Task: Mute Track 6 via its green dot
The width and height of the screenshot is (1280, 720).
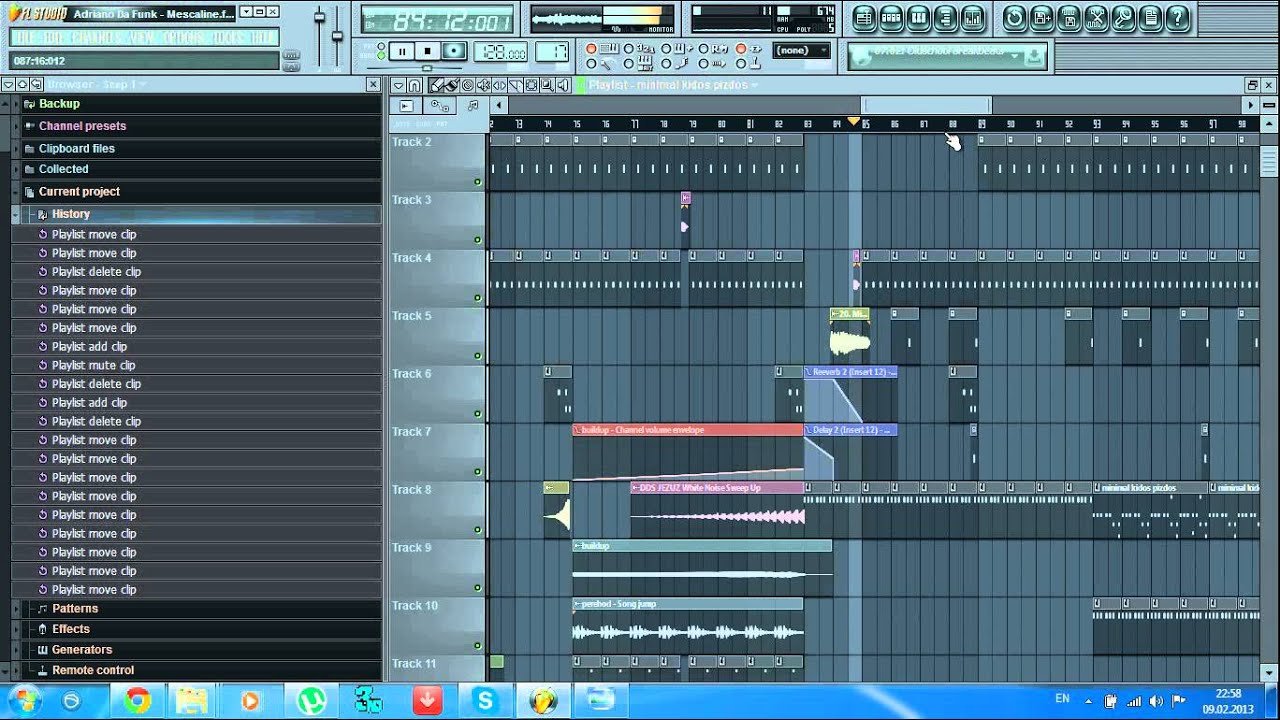Action: [x=477, y=414]
